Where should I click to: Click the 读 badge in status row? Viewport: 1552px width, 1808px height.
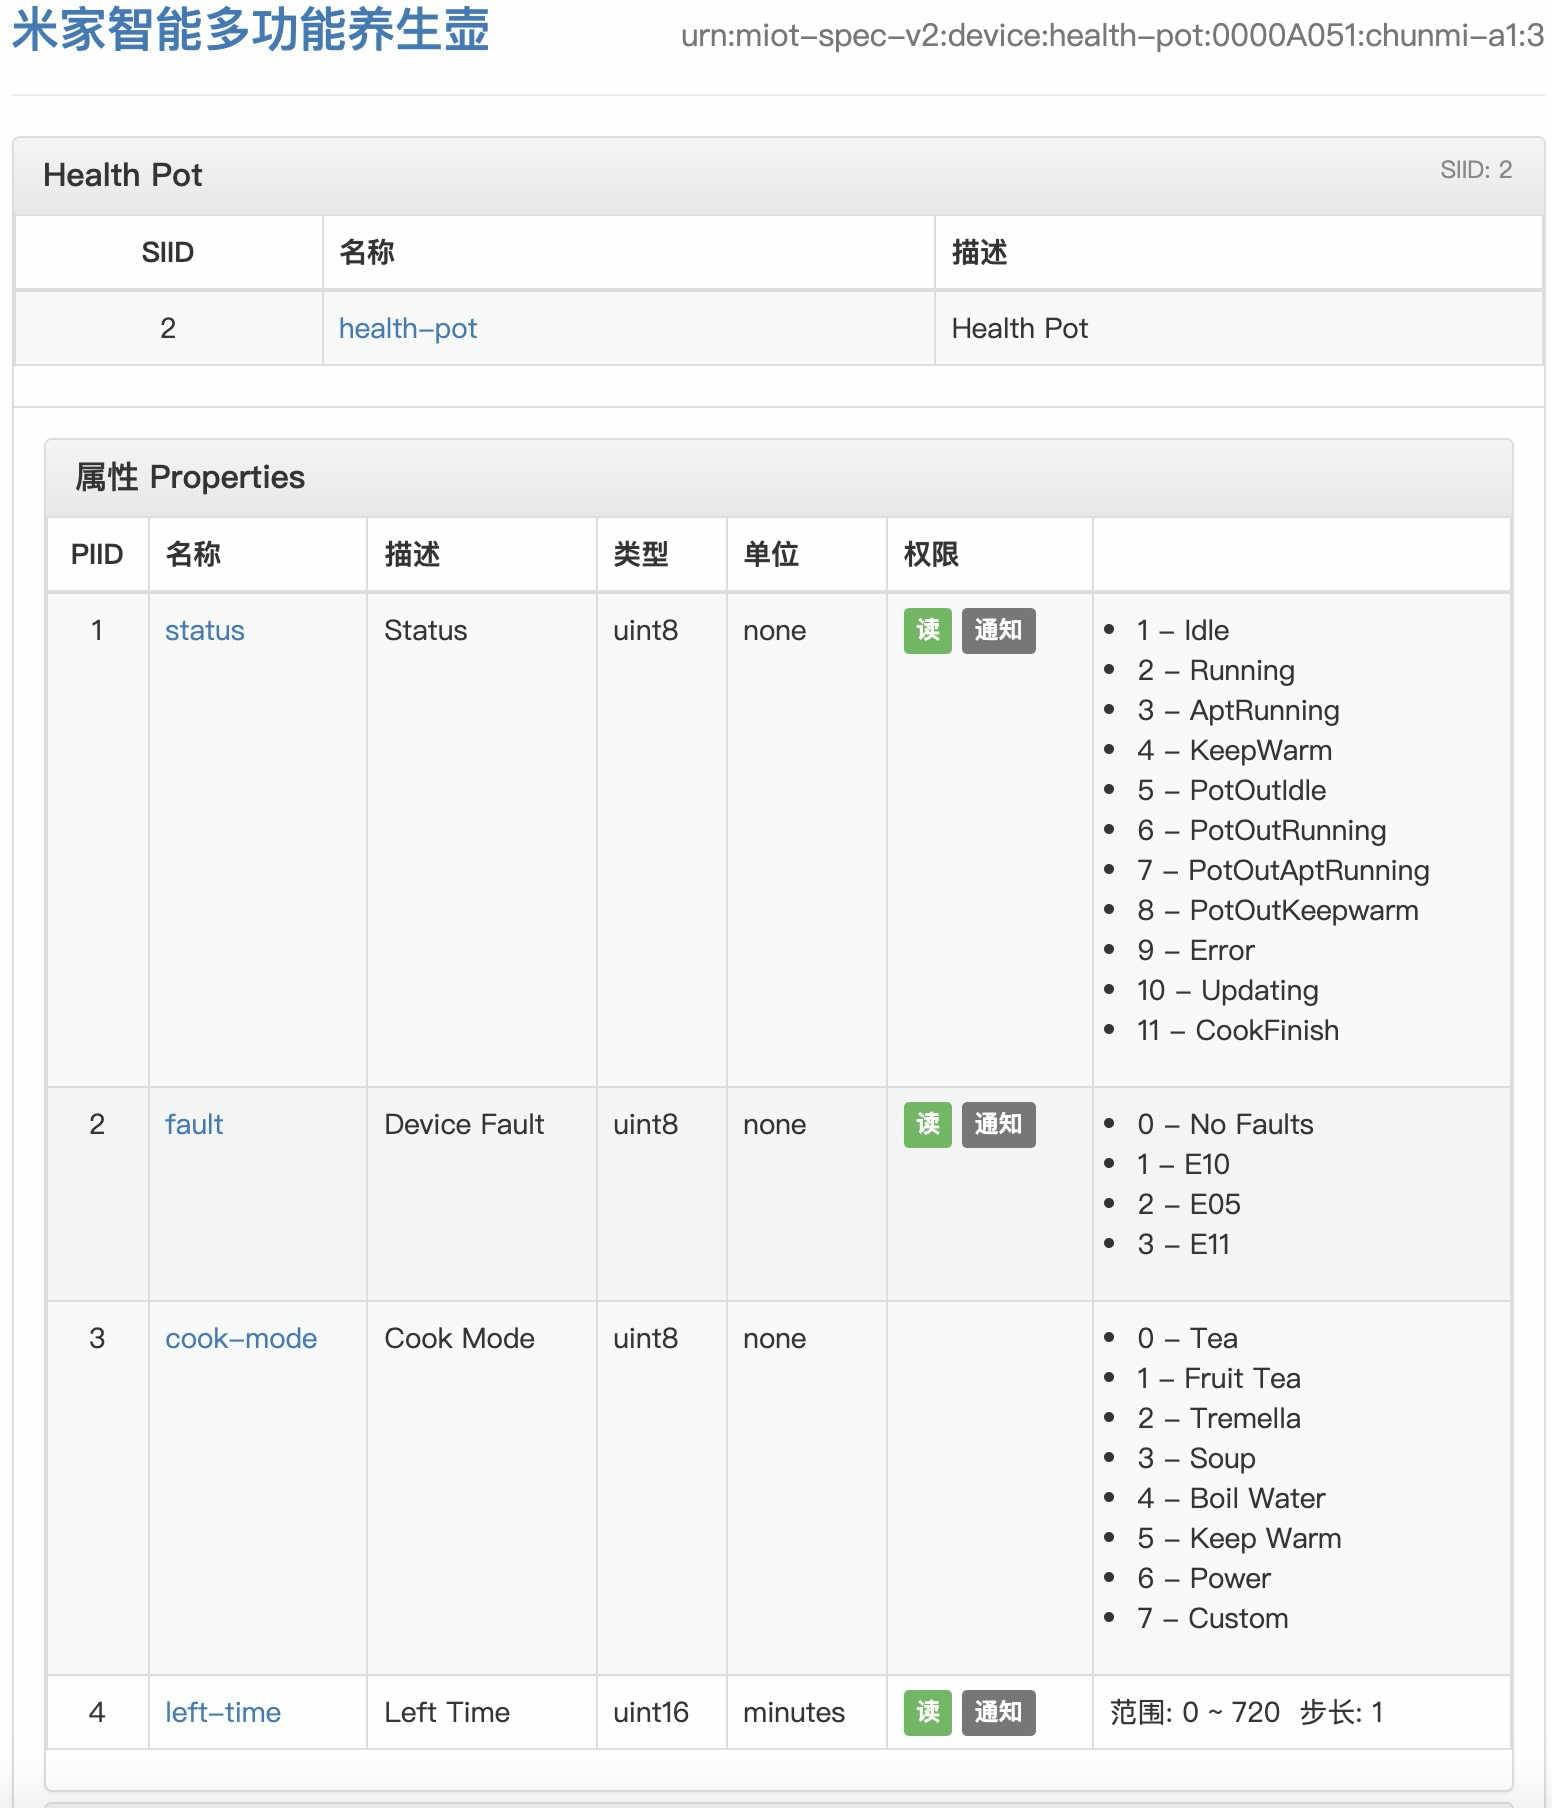pos(928,631)
